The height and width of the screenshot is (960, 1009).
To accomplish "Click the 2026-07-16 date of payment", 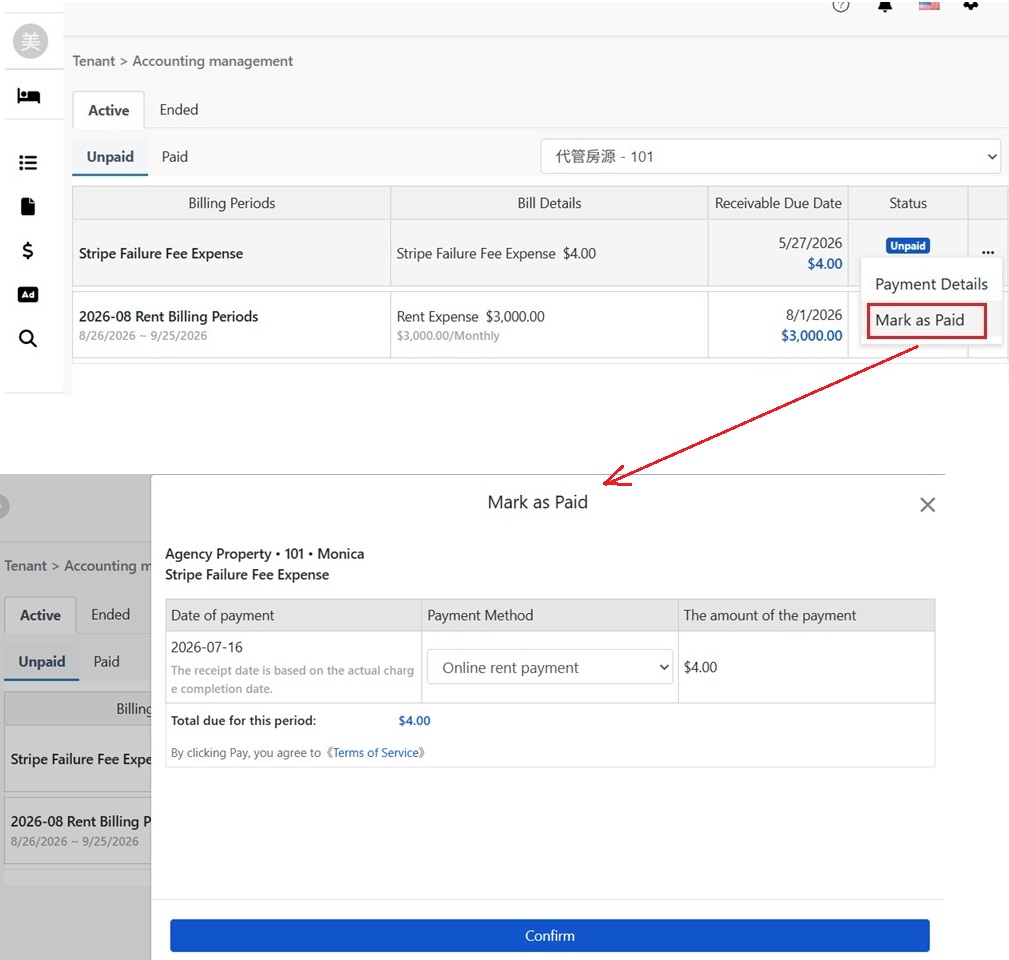I will point(207,647).
